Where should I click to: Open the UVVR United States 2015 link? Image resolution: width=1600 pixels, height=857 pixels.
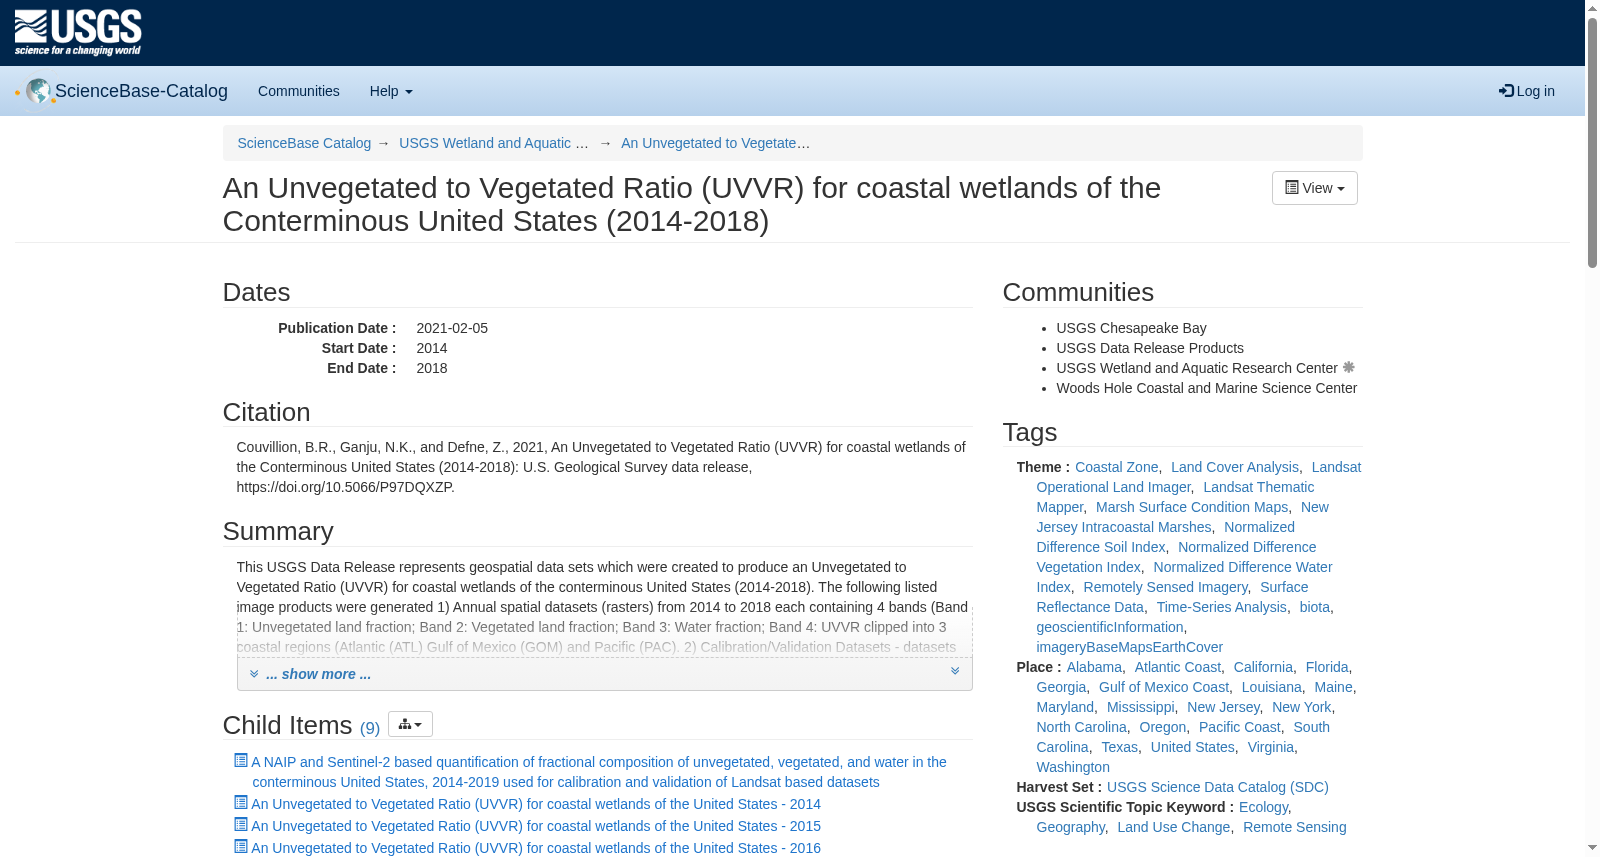(x=536, y=826)
